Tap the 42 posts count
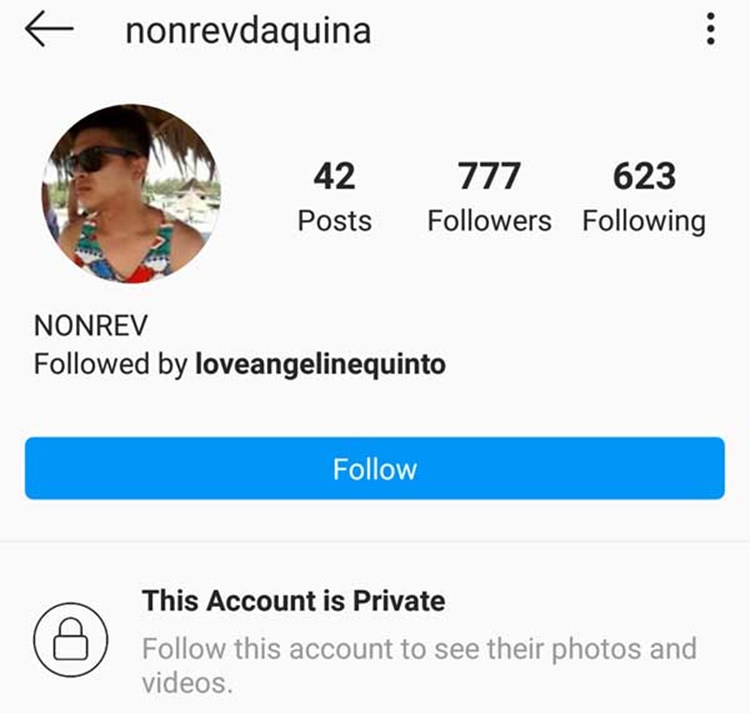Screen dimensions: 750x713 pyautogui.click(x=334, y=176)
